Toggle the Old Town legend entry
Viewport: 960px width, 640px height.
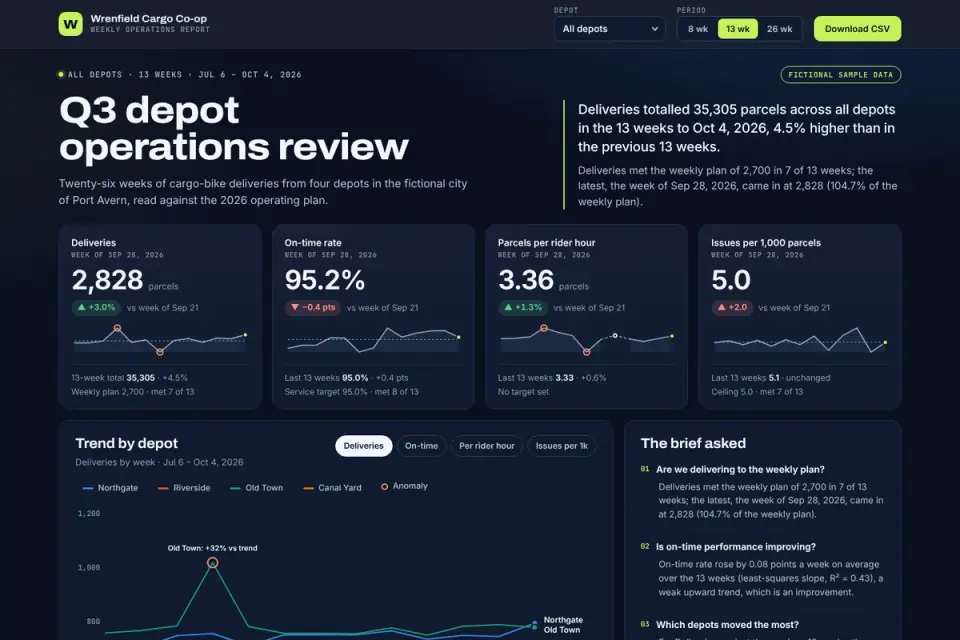pyautogui.click(x=257, y=488)
